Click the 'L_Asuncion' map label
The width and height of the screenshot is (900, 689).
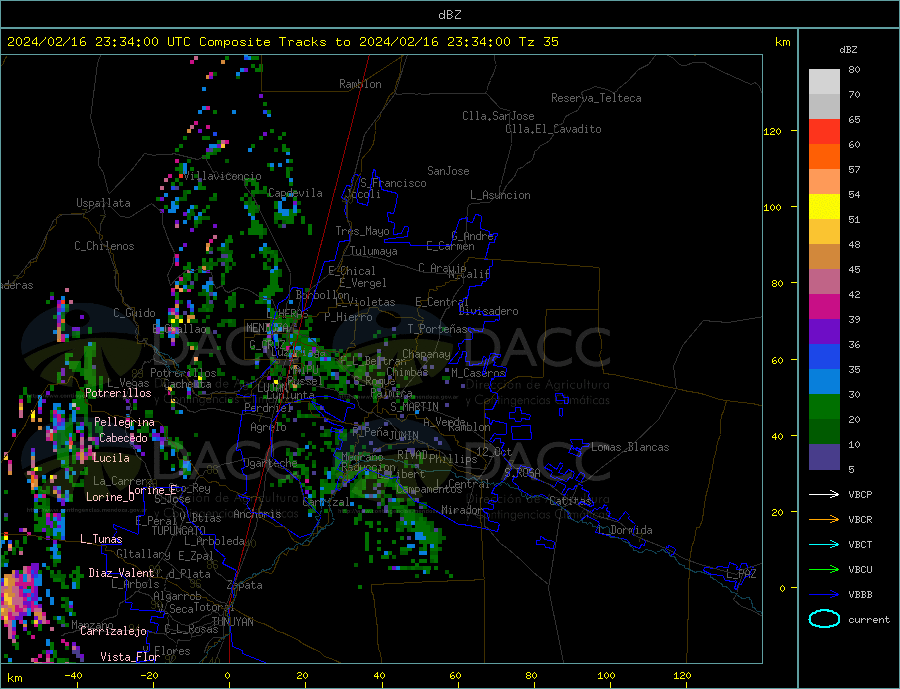[x=500, y=195]
